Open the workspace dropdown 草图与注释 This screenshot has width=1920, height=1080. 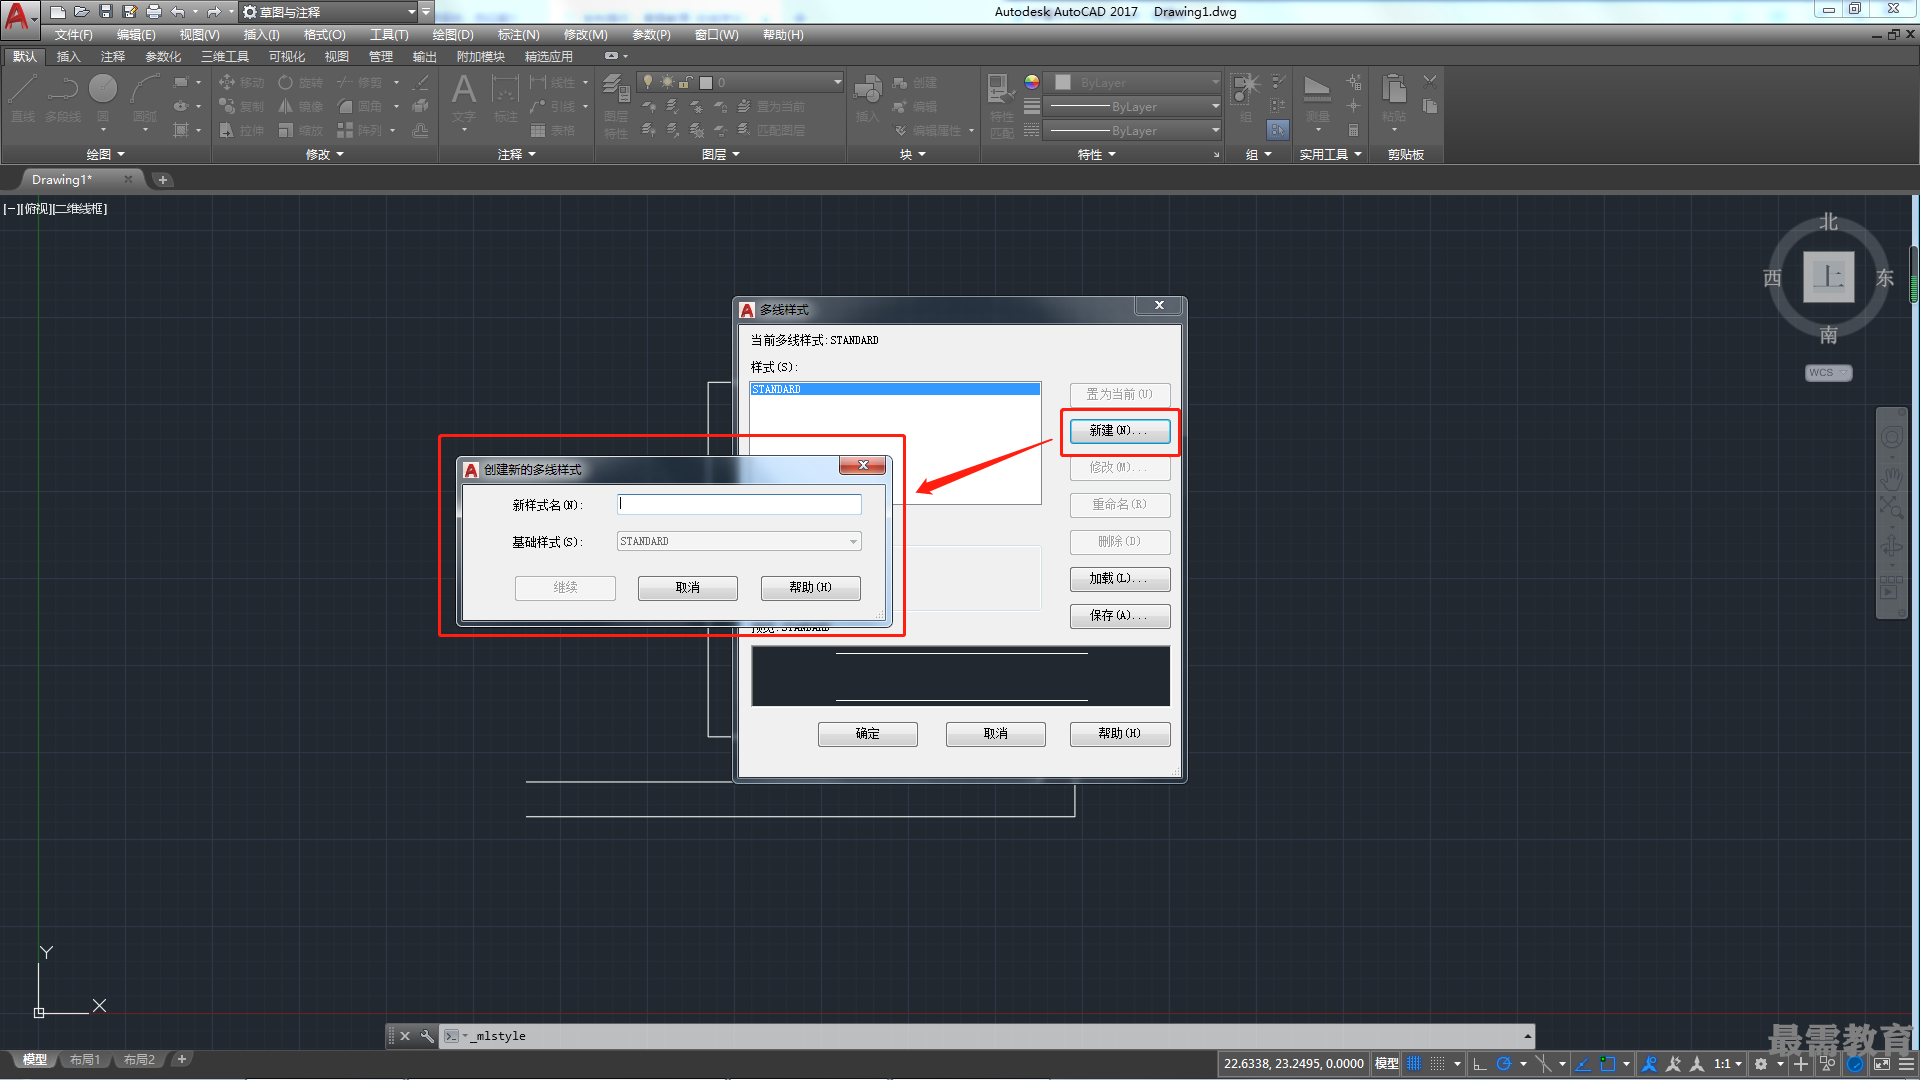pyautogui.click(x=329, y=12)
